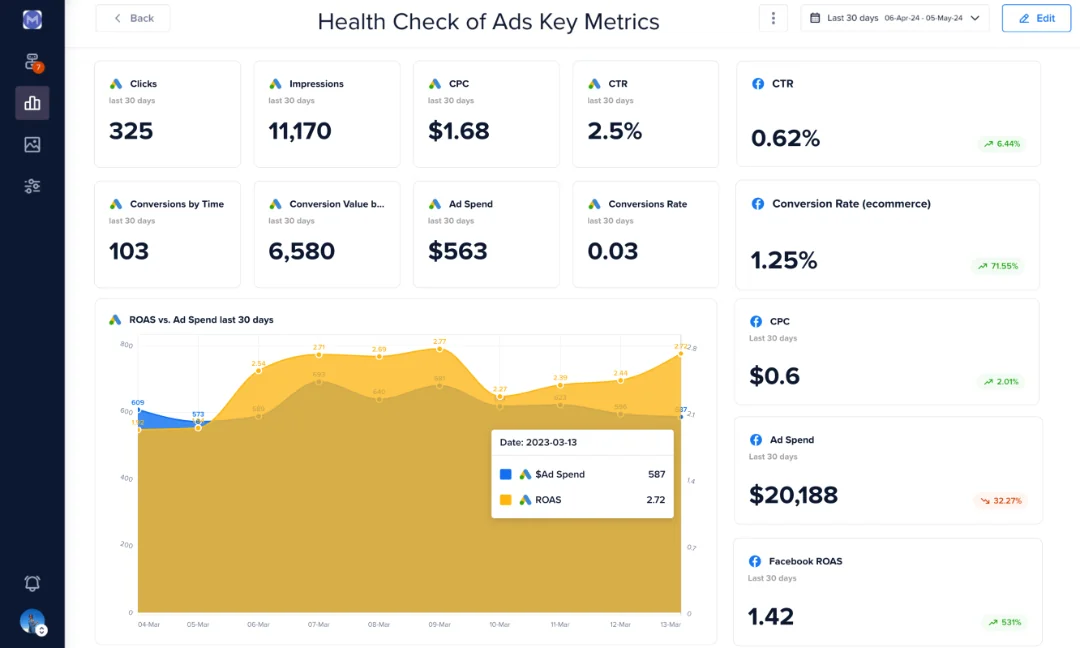The image size is (1080, 648).
Task: Click the 2.01% change badge
Action: point(1001,382)
